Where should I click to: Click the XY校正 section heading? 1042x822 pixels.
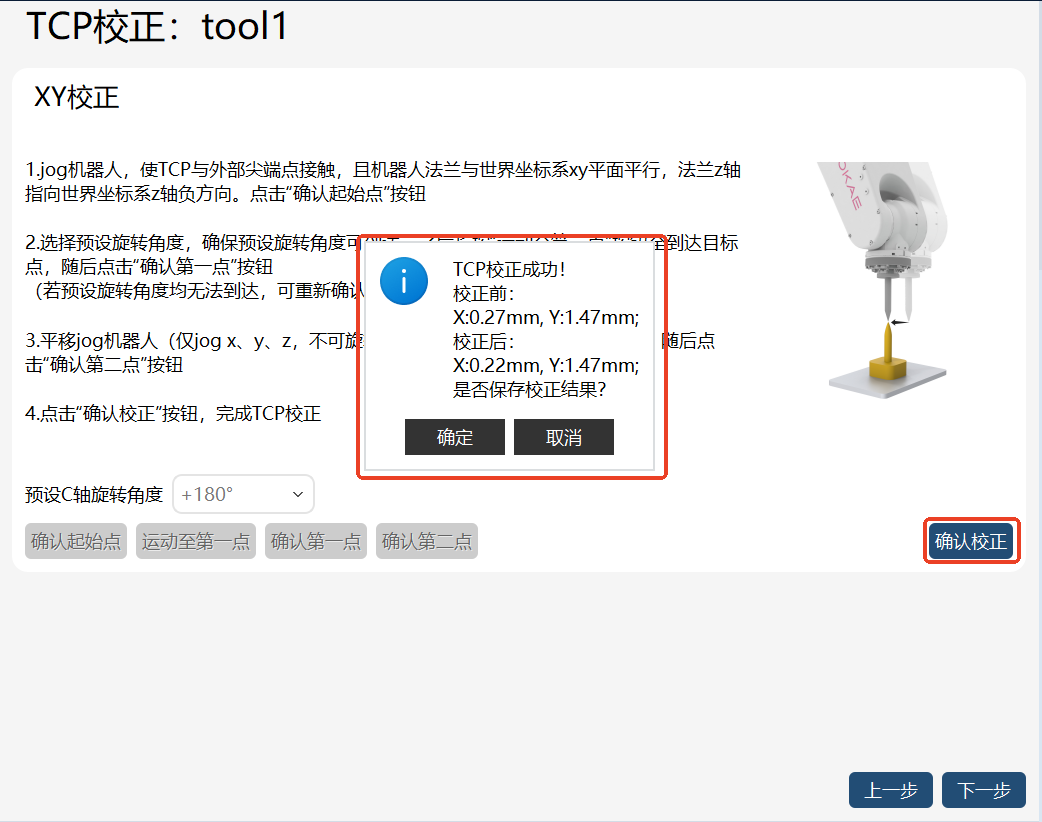click(x=76, y=98)
